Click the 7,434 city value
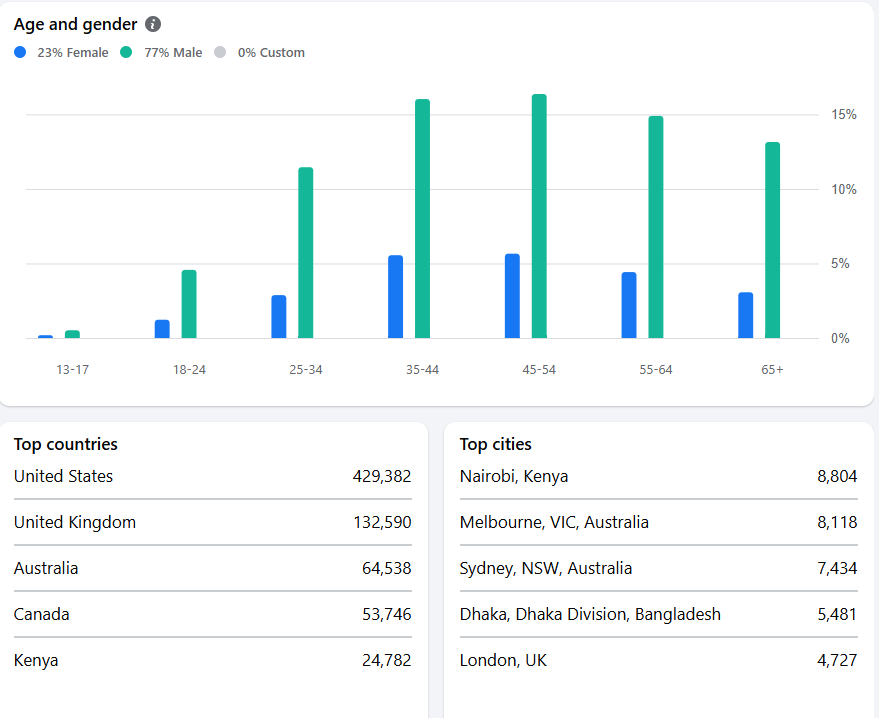The image size is (879, 718). (837, 568)
